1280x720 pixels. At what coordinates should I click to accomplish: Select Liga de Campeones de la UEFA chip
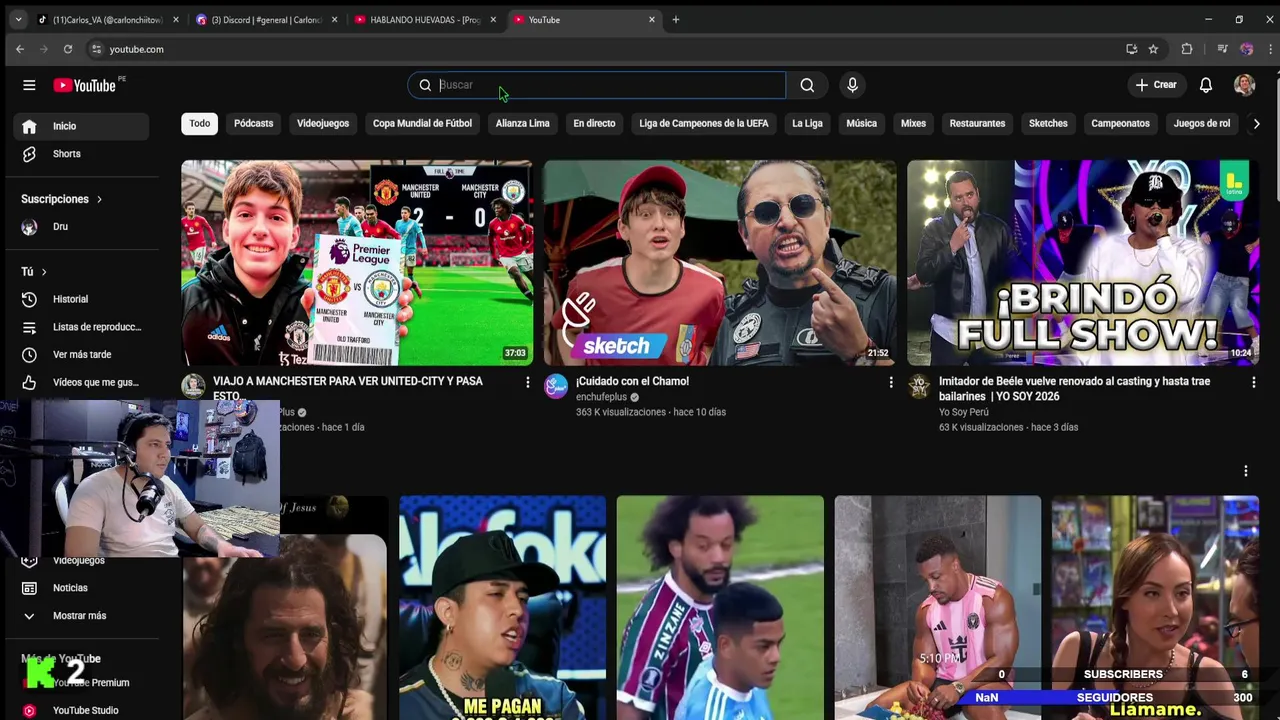(x=704, y=124)
